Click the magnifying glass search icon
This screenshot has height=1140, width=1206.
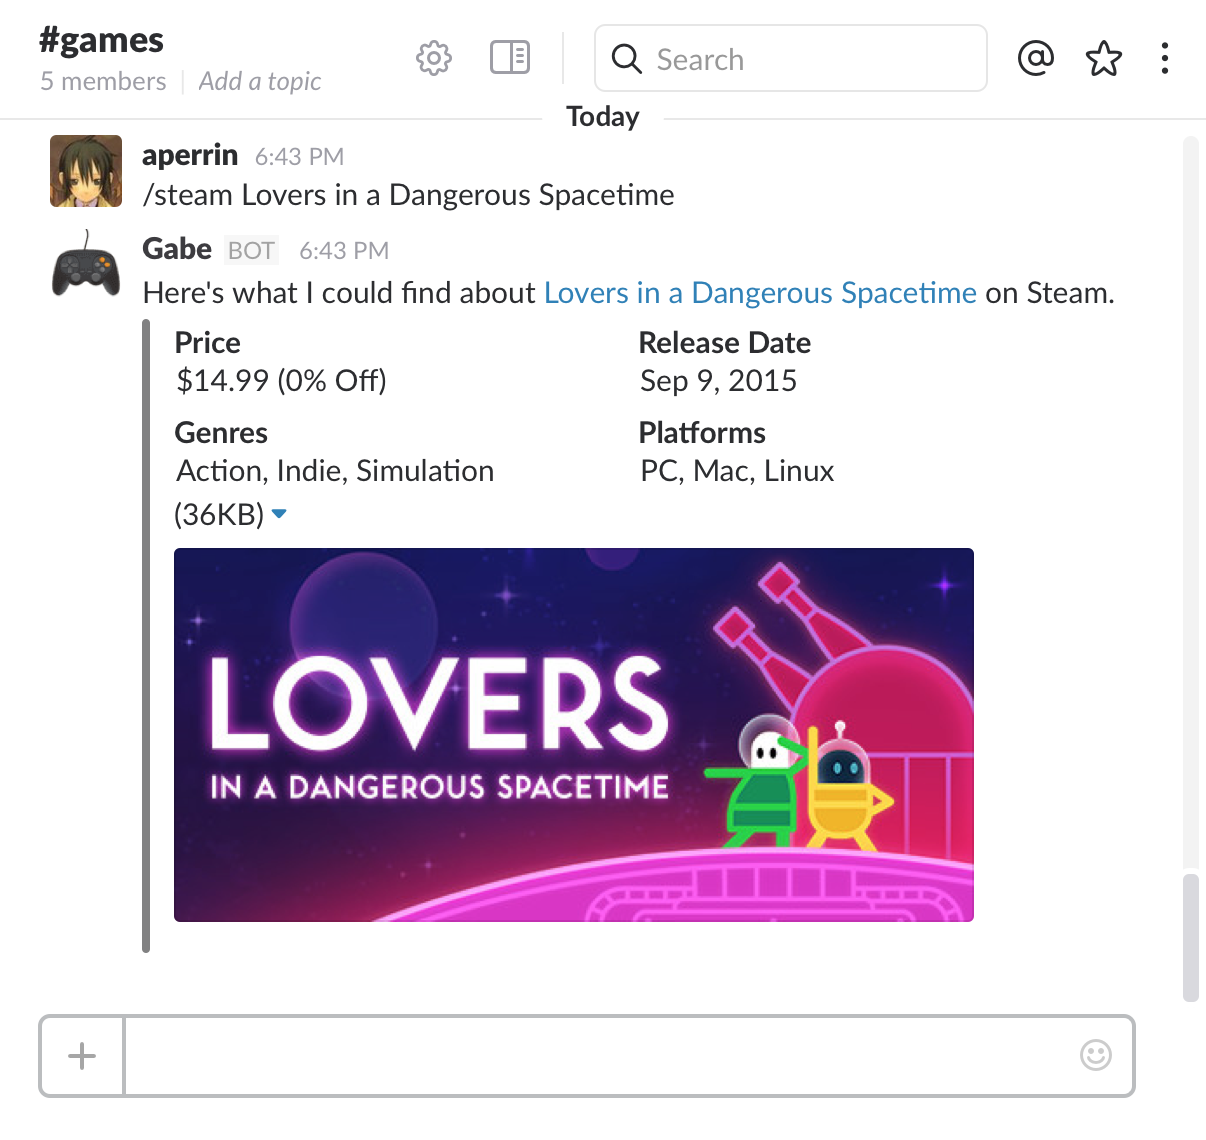(x=627, y=59)
